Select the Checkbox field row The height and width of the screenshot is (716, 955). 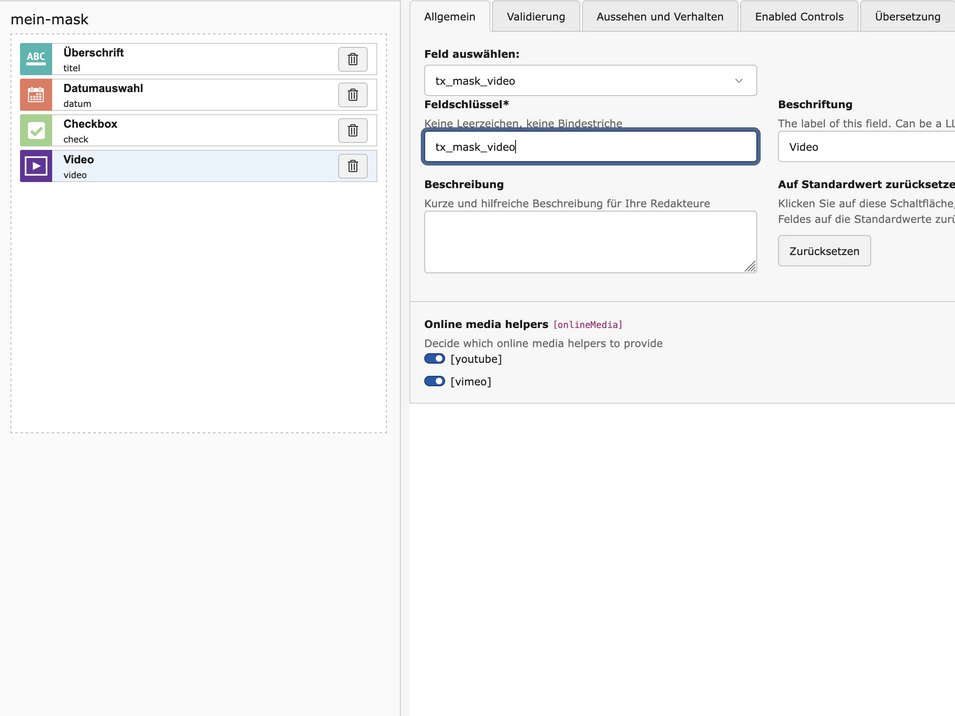pyautogui.click(x=199, y=130)
